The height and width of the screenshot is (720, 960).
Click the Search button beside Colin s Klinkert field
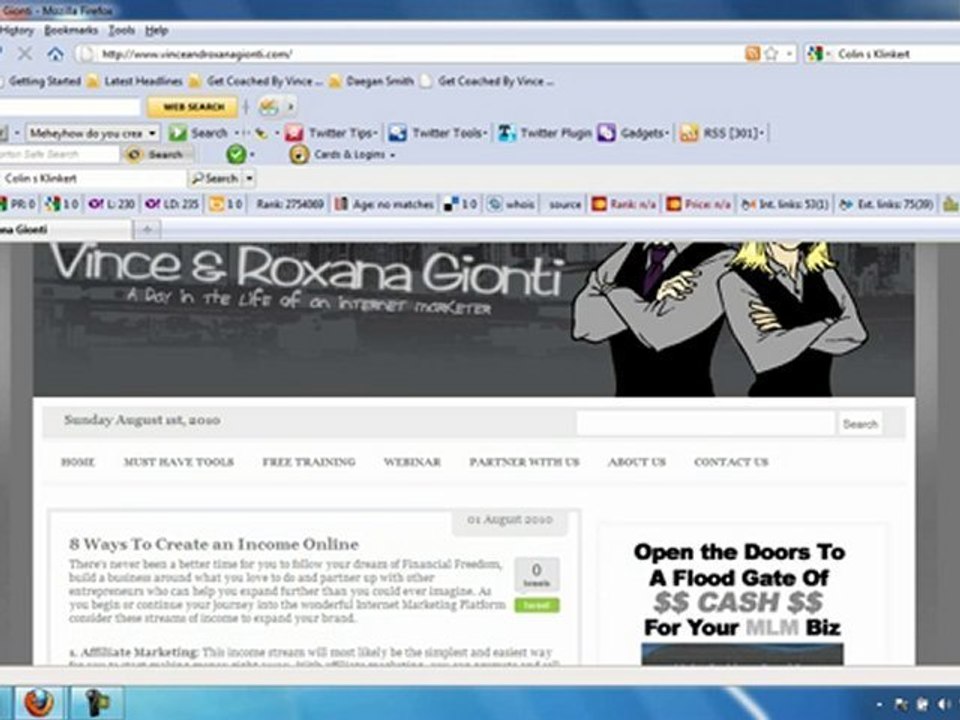coord(215,179)
